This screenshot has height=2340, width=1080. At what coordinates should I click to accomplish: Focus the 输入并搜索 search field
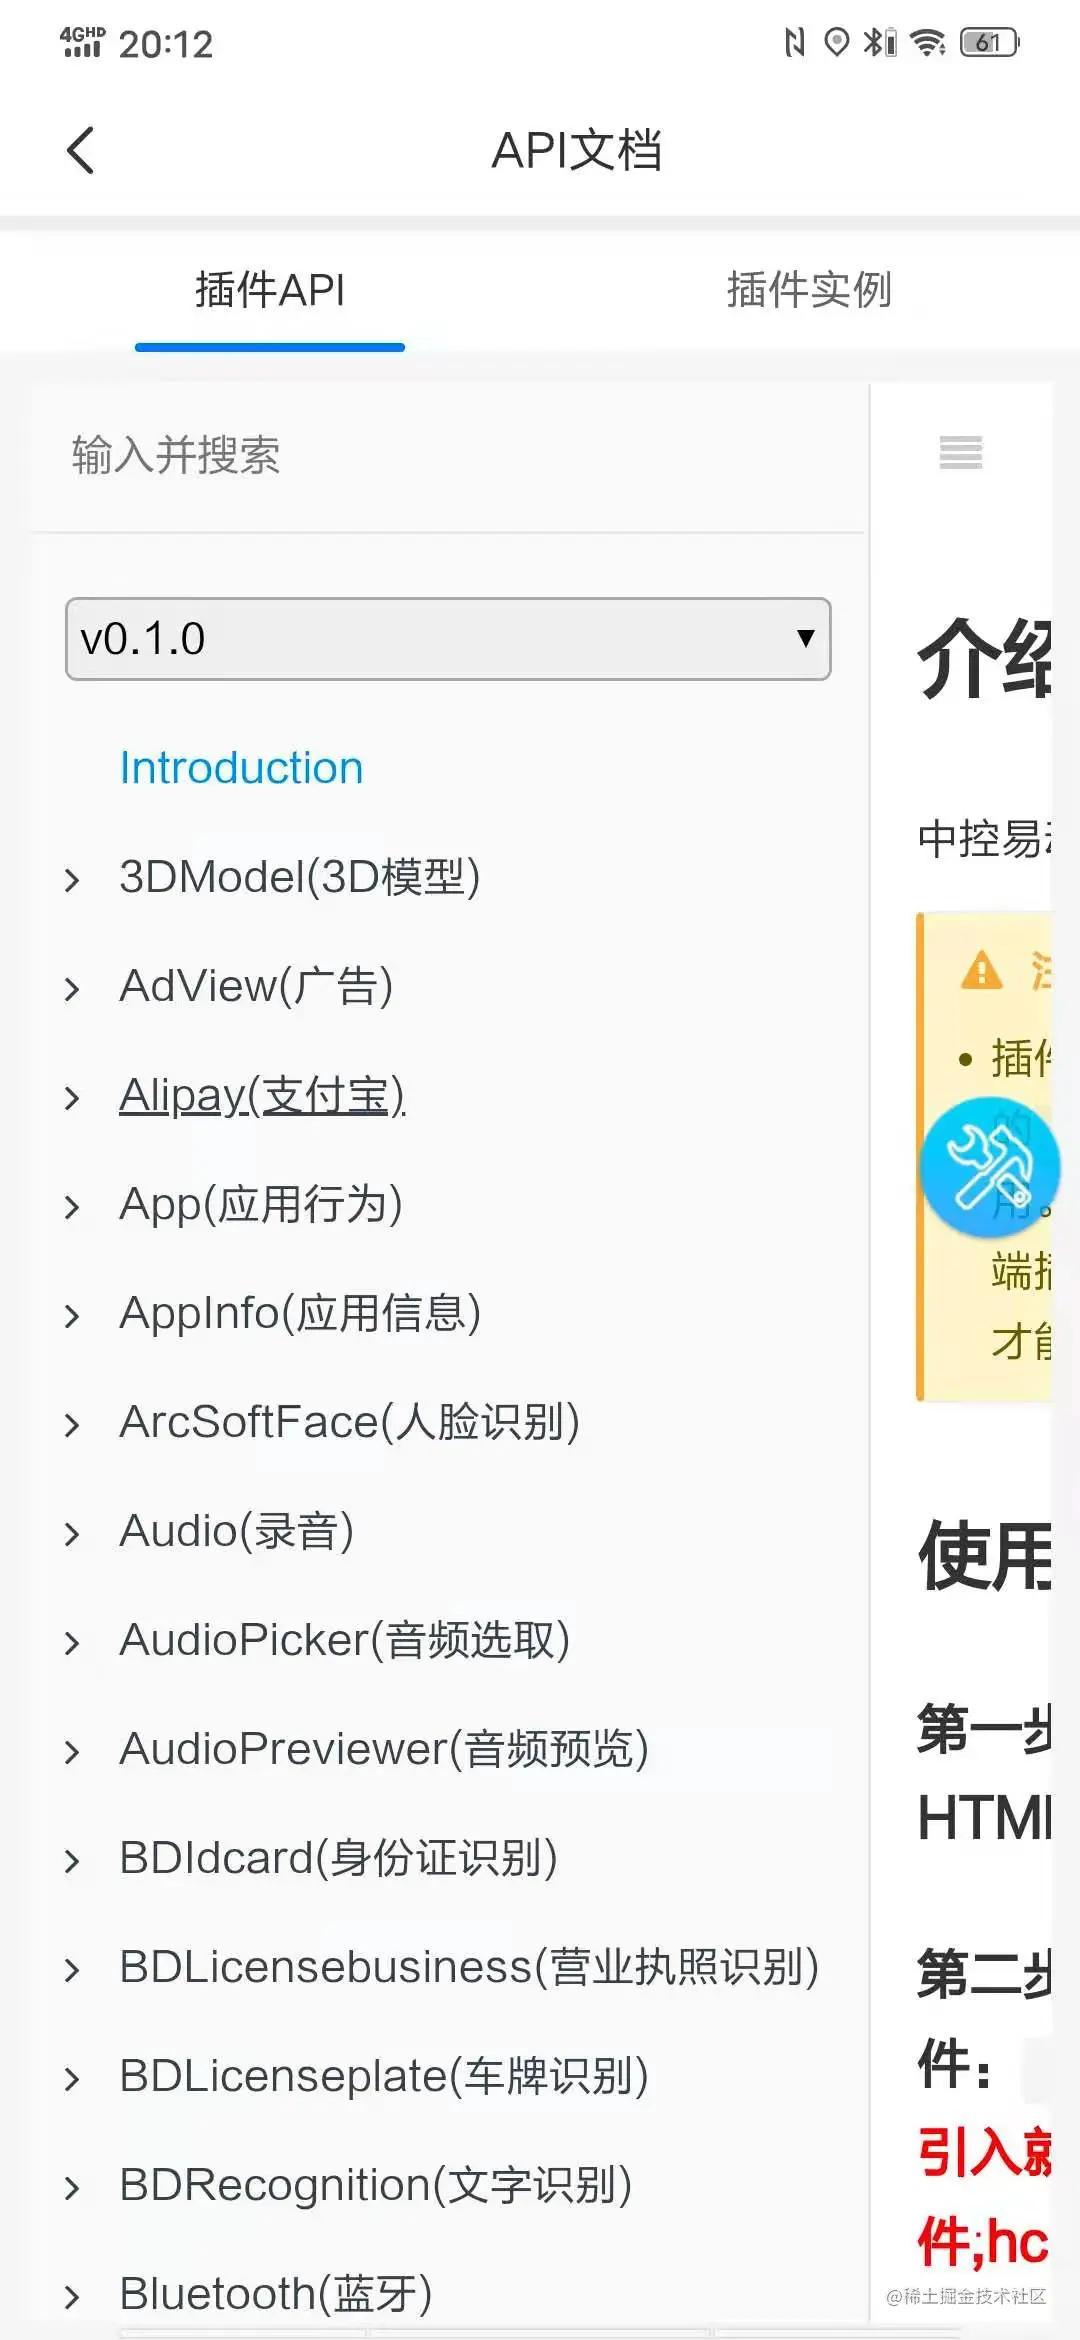(x=448, y=456)
